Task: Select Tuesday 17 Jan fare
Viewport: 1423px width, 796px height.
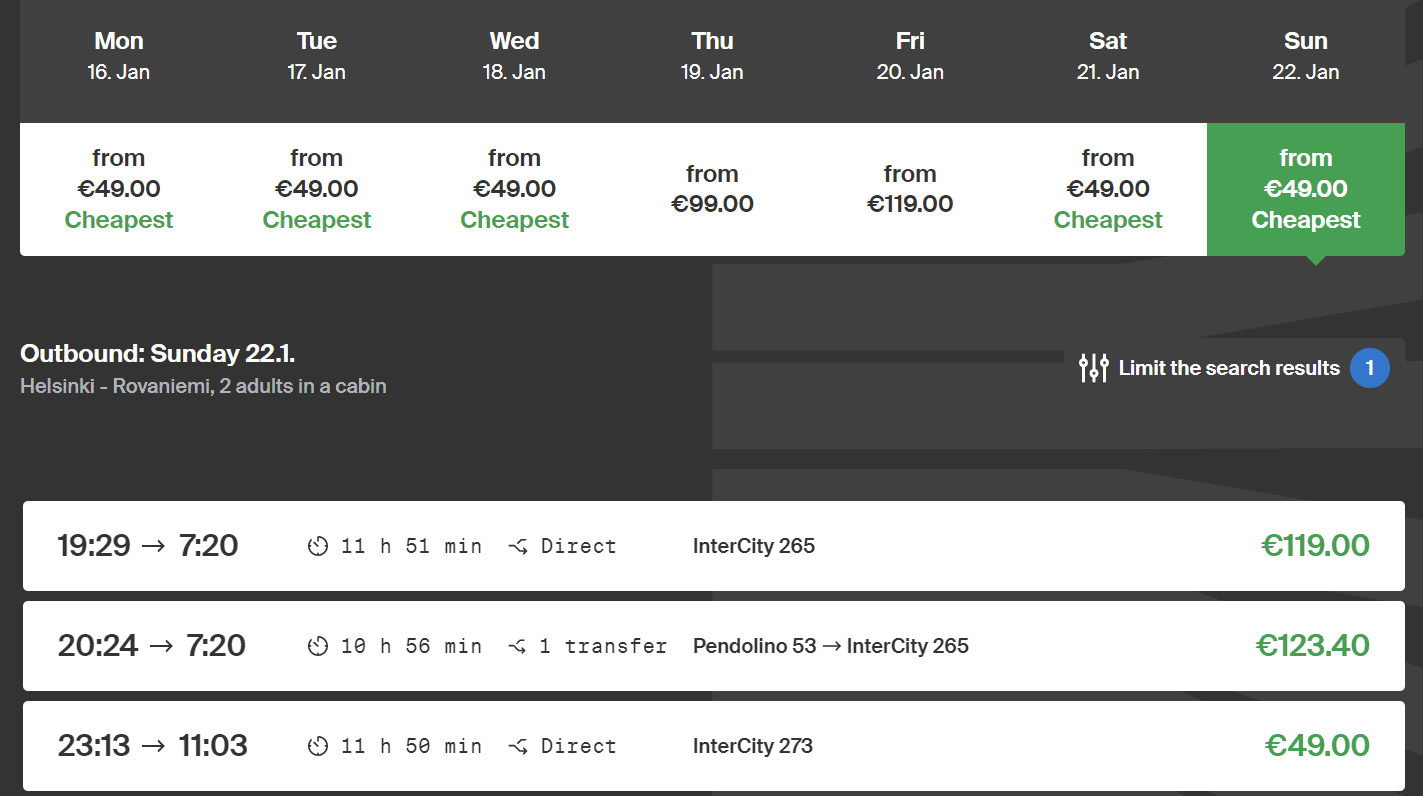Action: point(317,189)
